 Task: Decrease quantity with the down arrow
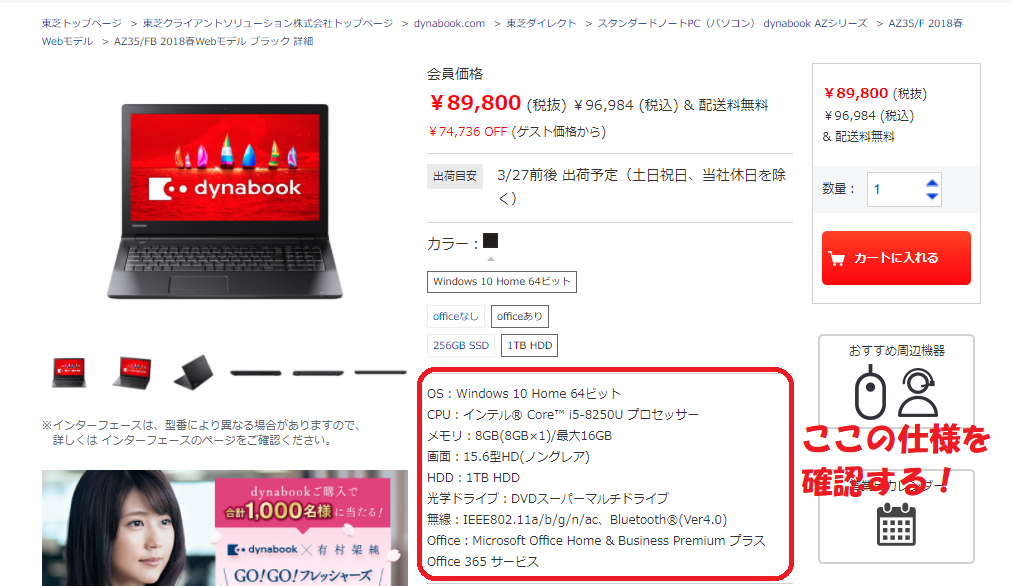pos(931,196)
